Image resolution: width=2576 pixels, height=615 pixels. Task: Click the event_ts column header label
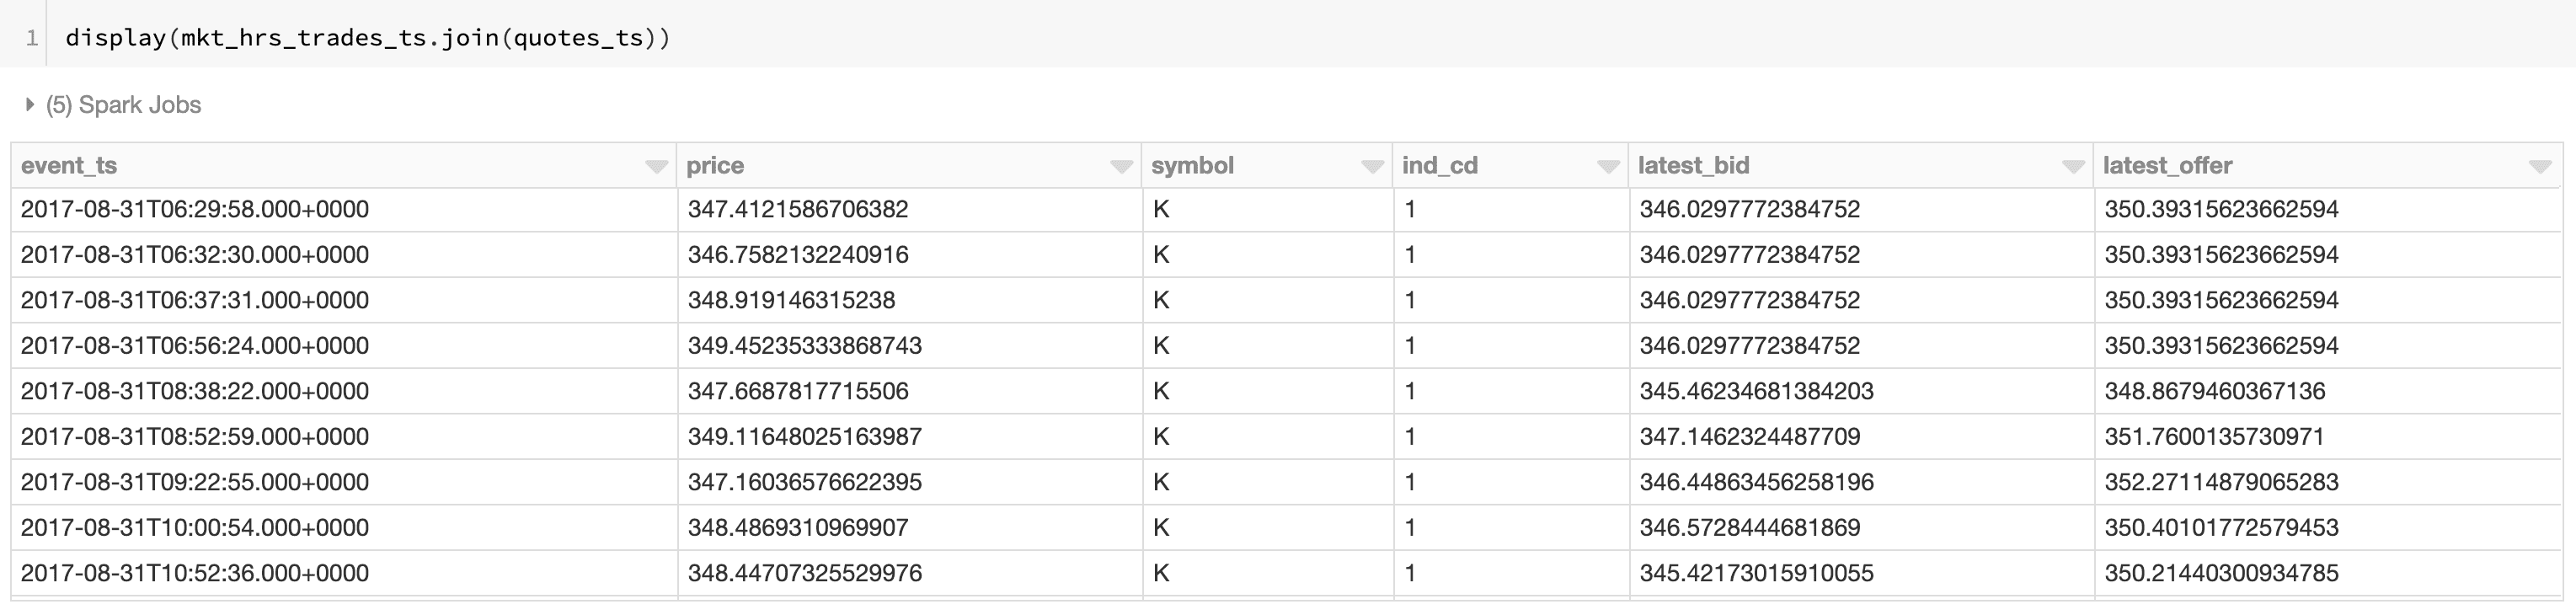point(69,166)
